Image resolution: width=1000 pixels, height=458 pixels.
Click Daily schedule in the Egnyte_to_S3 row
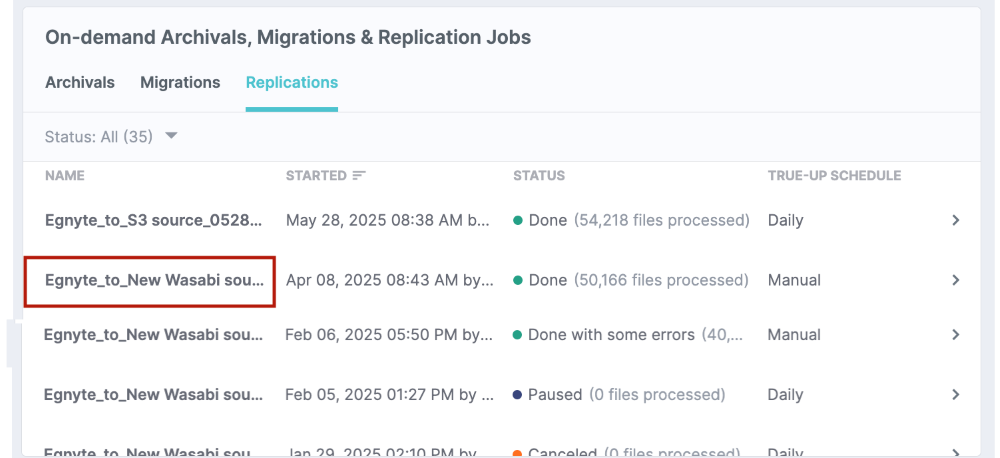tap(785, 220)
